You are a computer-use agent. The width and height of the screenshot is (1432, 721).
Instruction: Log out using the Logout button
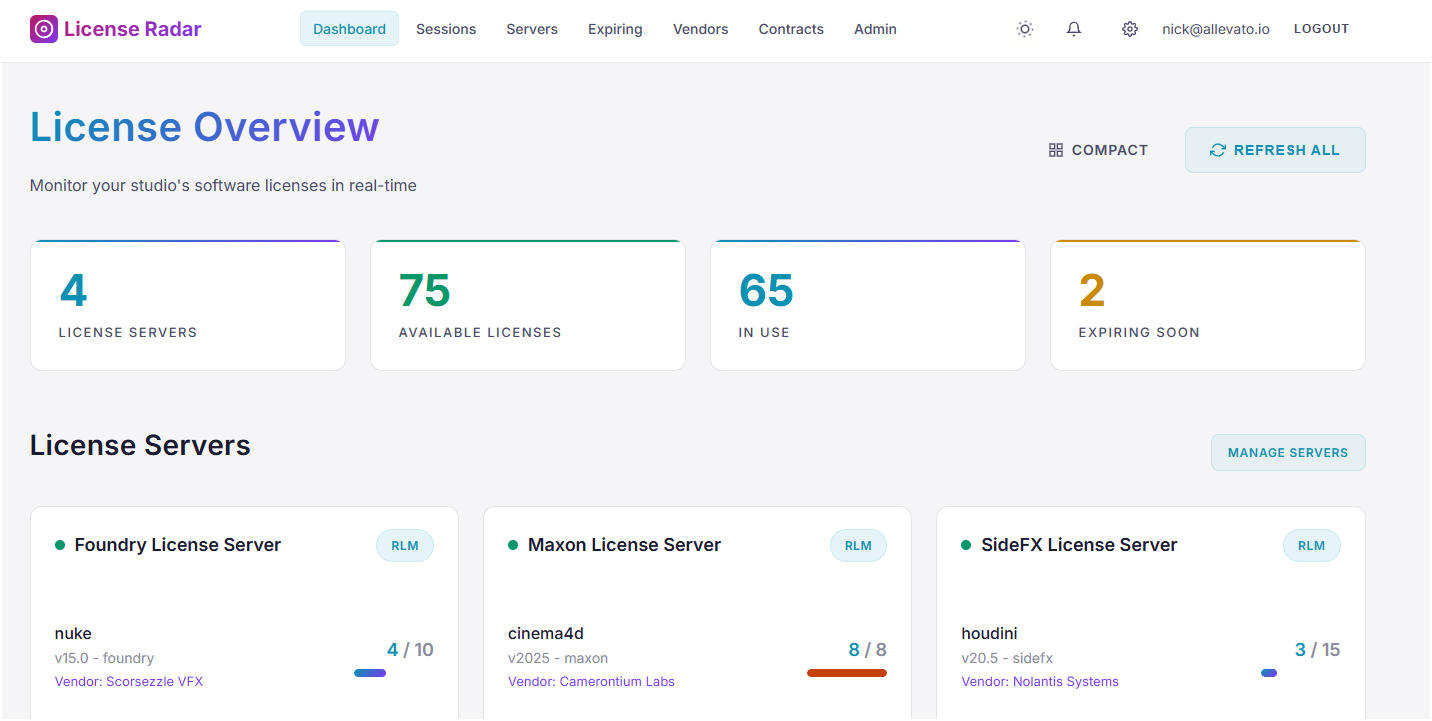pos(1321,29)
